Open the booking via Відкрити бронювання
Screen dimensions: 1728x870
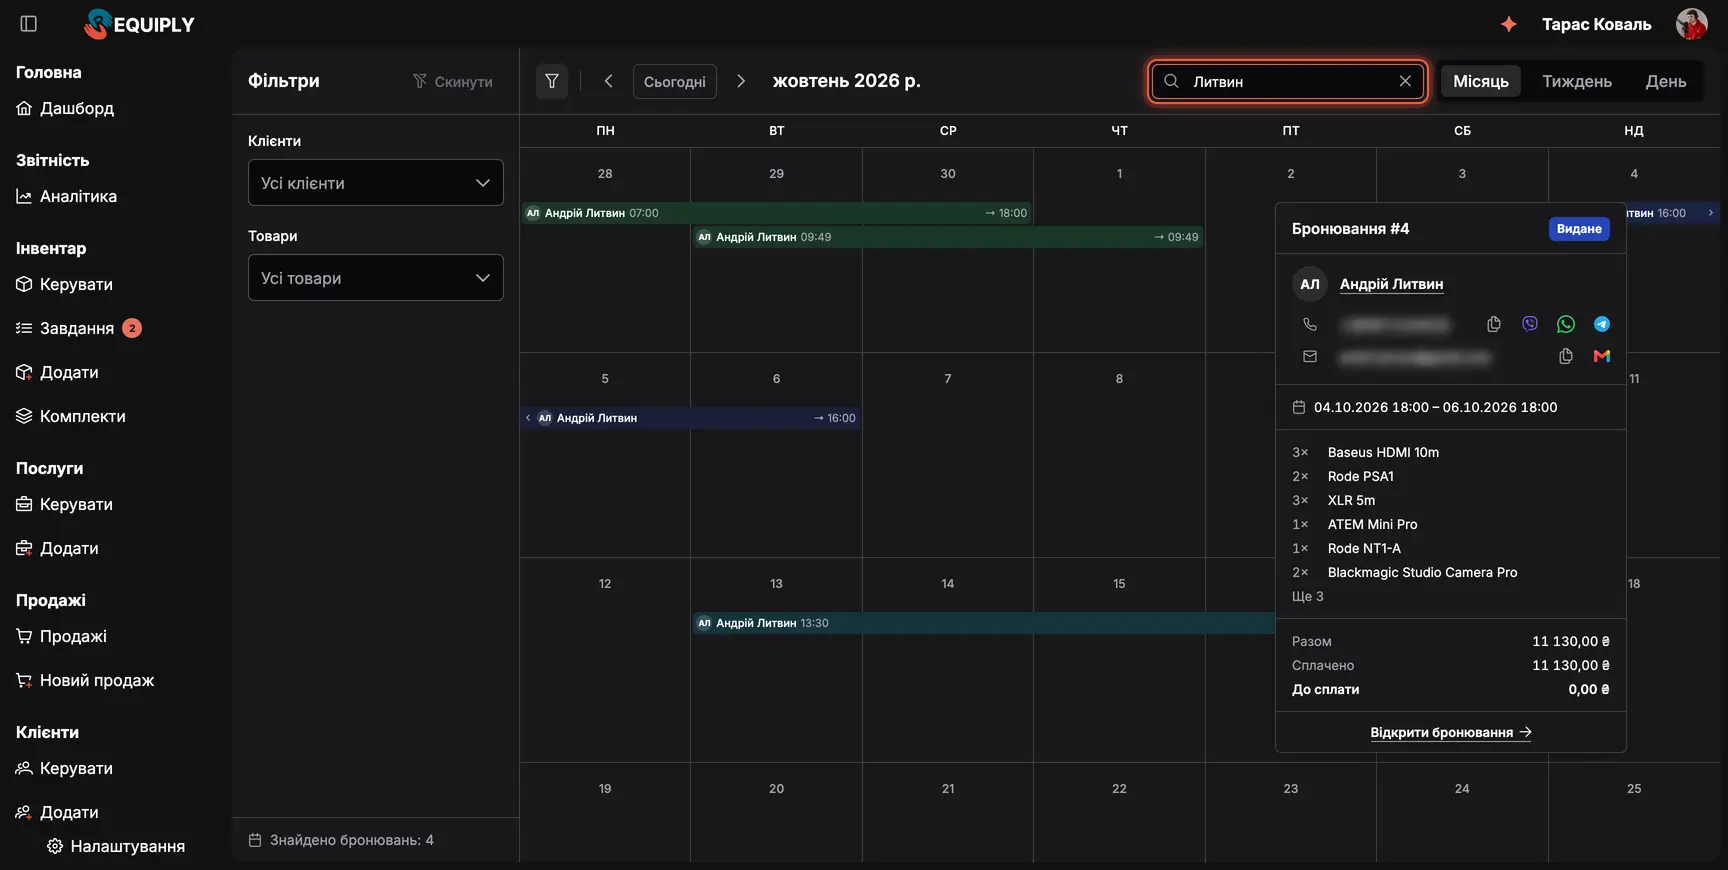[1451, 733]
